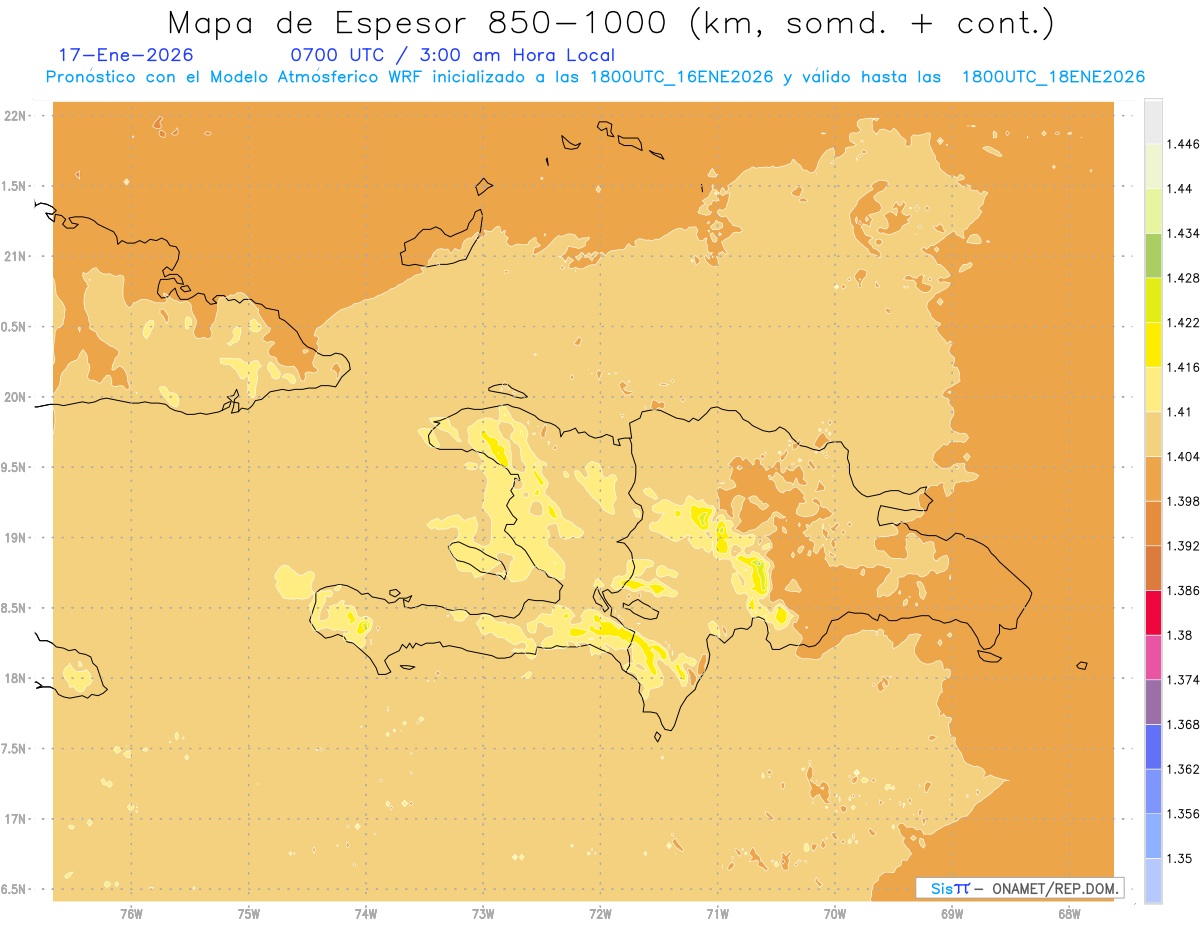Click the longitude label '70W'

pos(834,914)
